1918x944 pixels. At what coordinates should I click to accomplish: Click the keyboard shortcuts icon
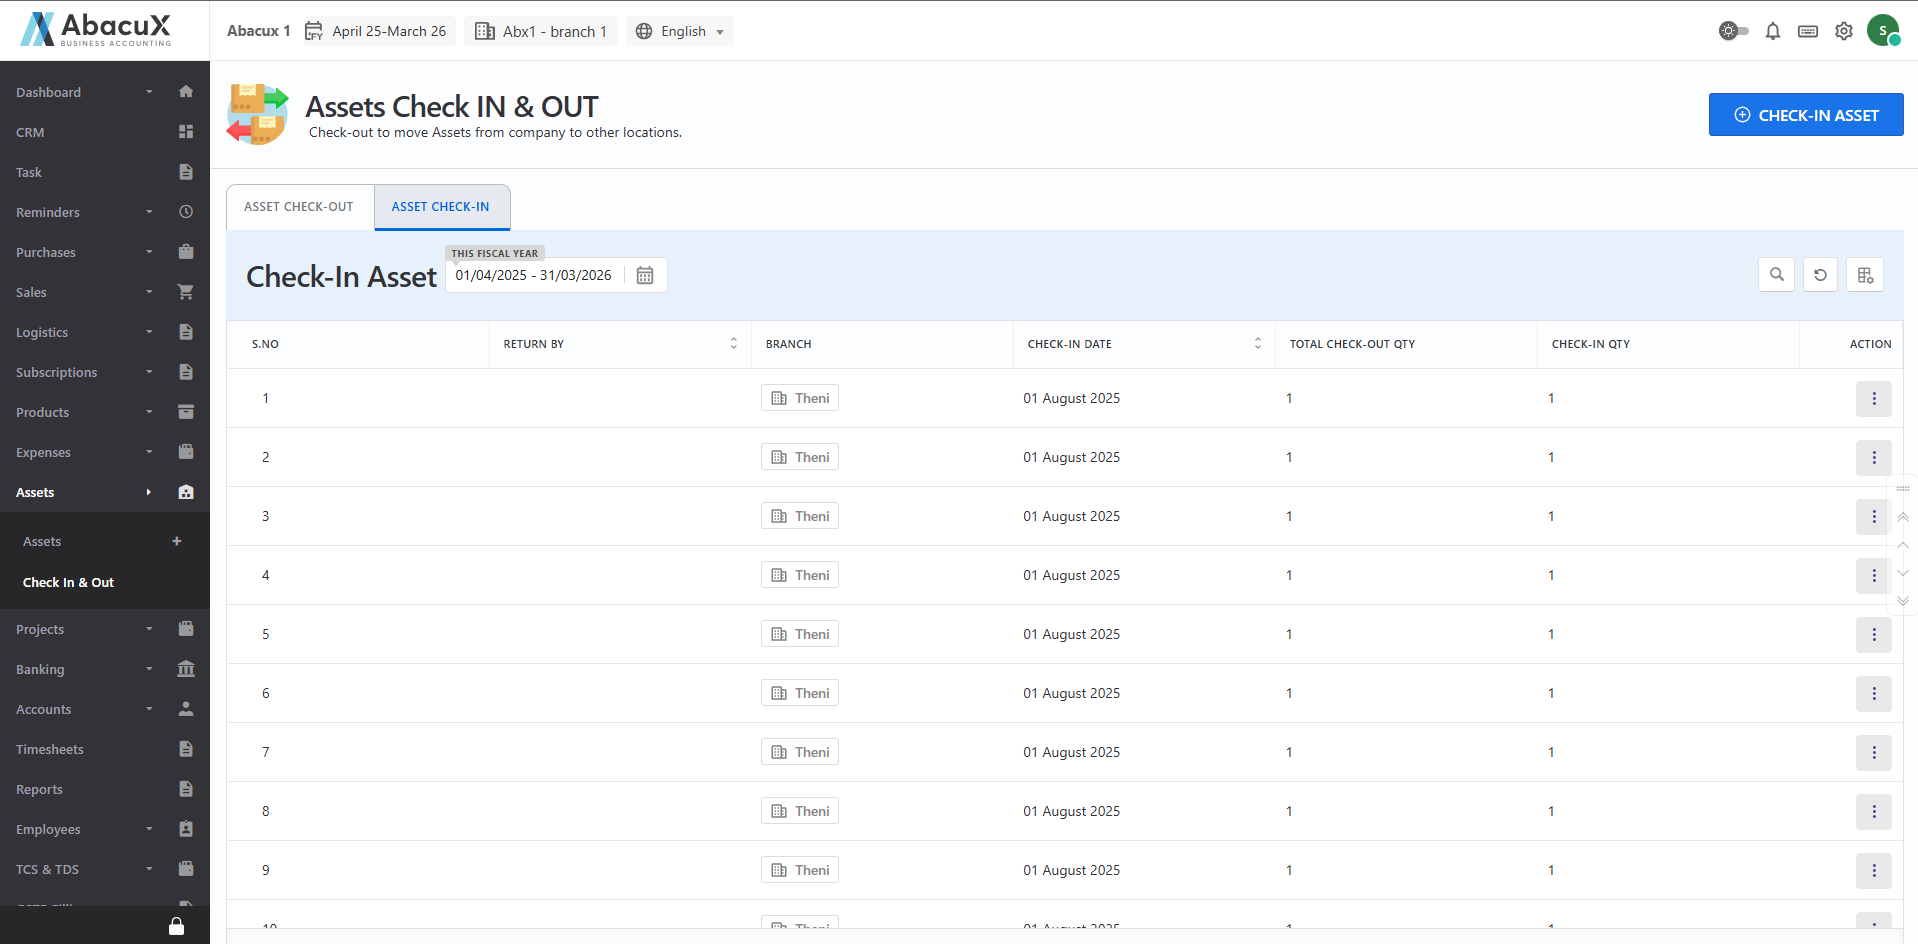pyautogui.click(x=1807, y=31)
